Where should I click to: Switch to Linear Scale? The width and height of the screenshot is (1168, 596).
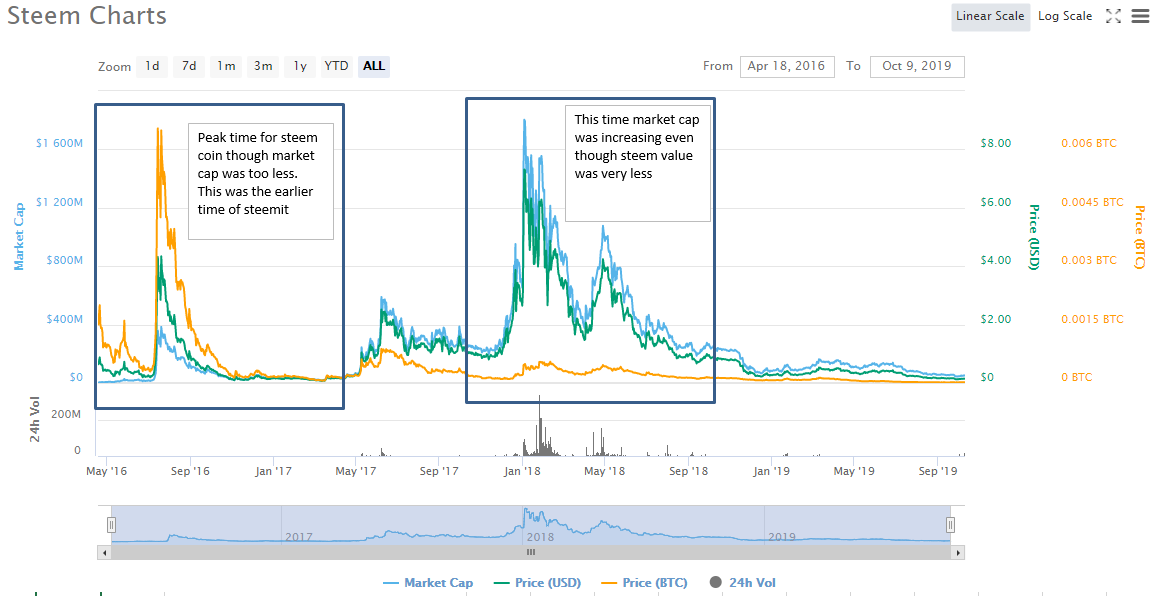point(990,16)
